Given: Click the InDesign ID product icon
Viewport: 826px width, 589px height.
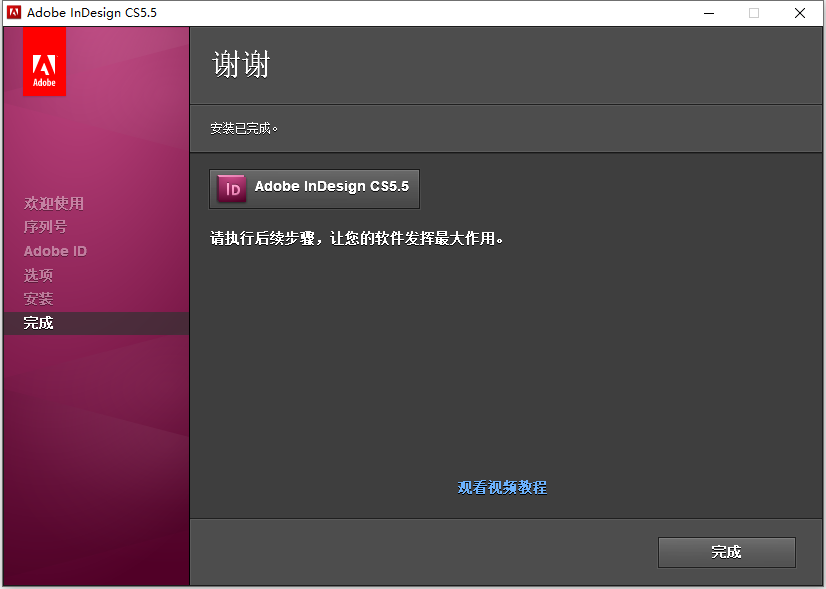Looking at the screenshot, I should tap(232, 189).
